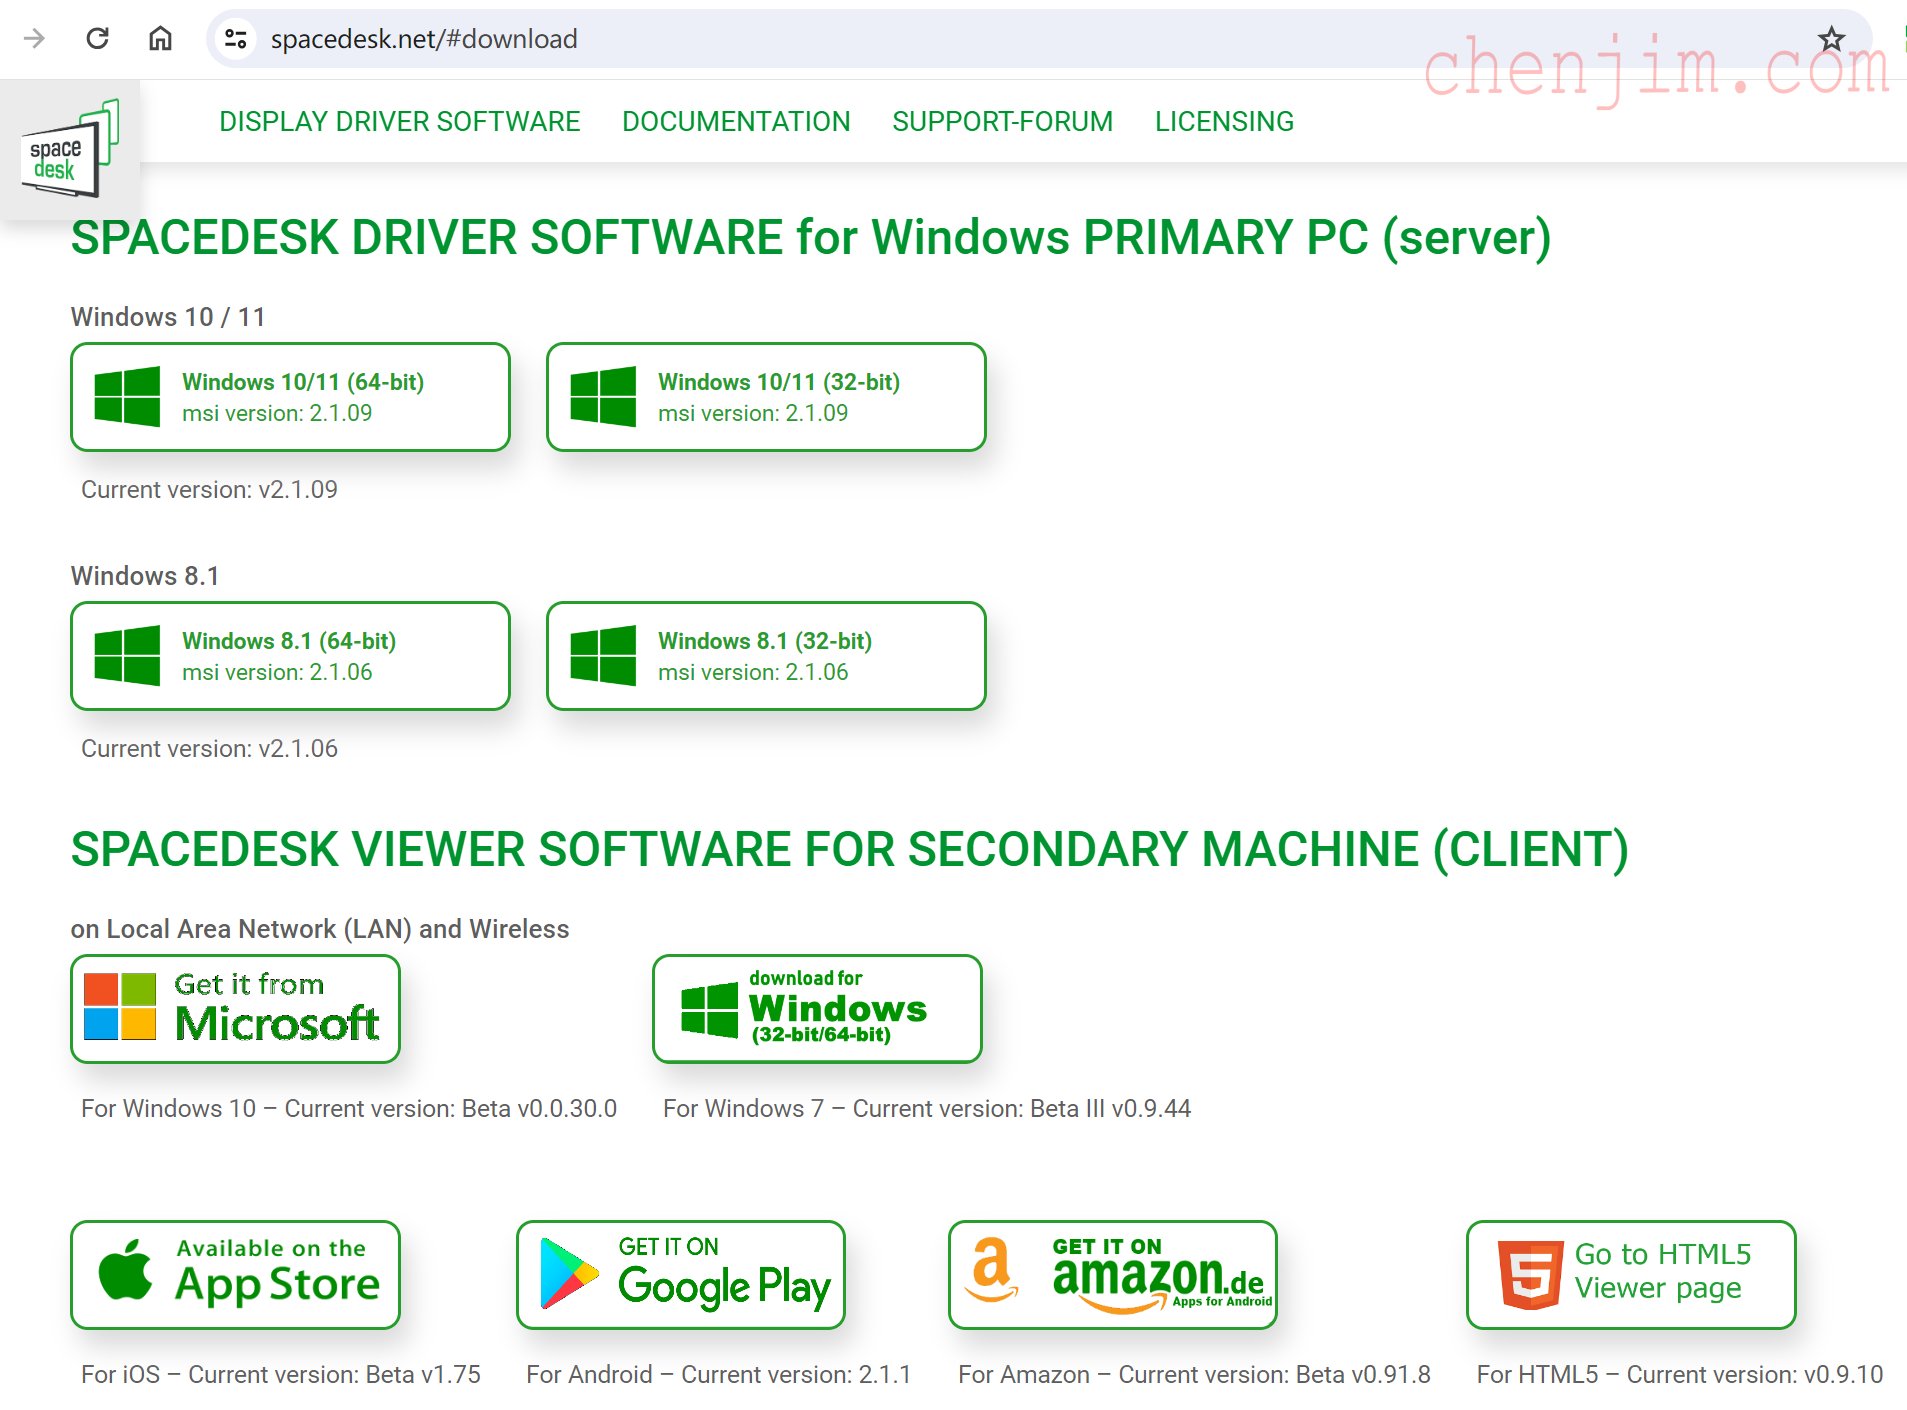Open download for Windows (32-bit/64-bit) viewer
The image size is (1907, 1410).
817,1009
